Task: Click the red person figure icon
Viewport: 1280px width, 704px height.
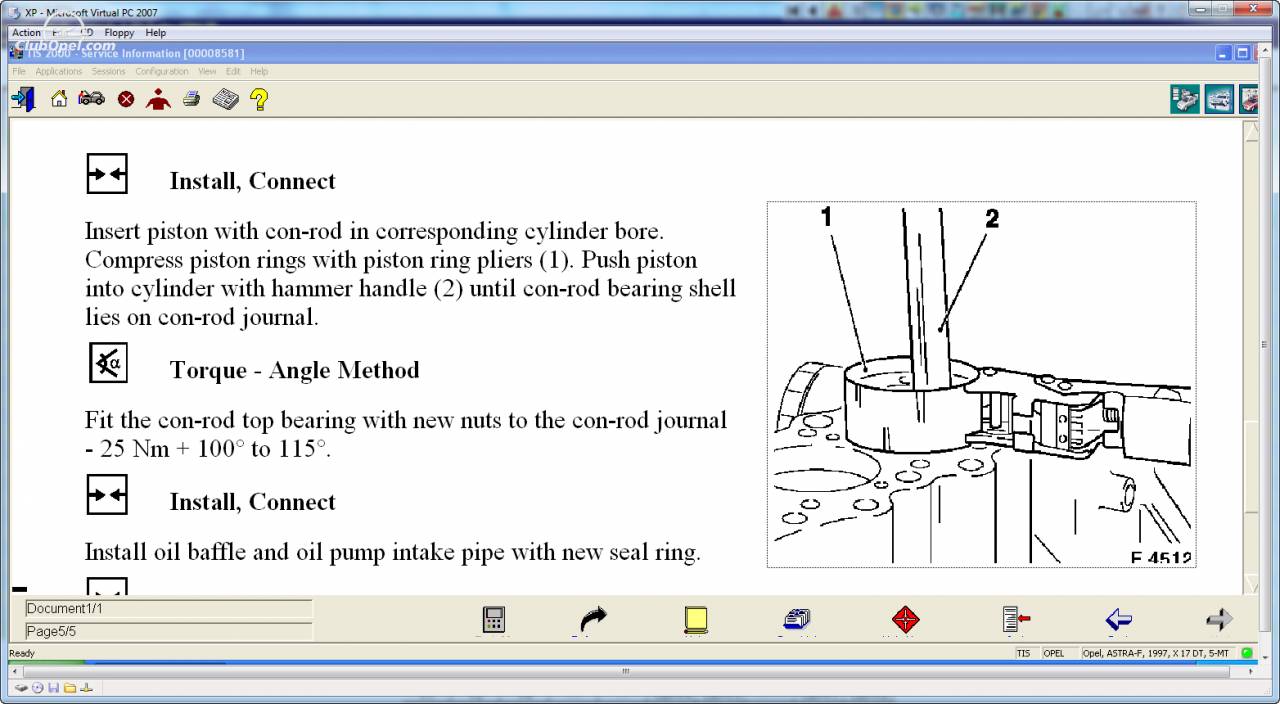Action: (x=158, y=99)
